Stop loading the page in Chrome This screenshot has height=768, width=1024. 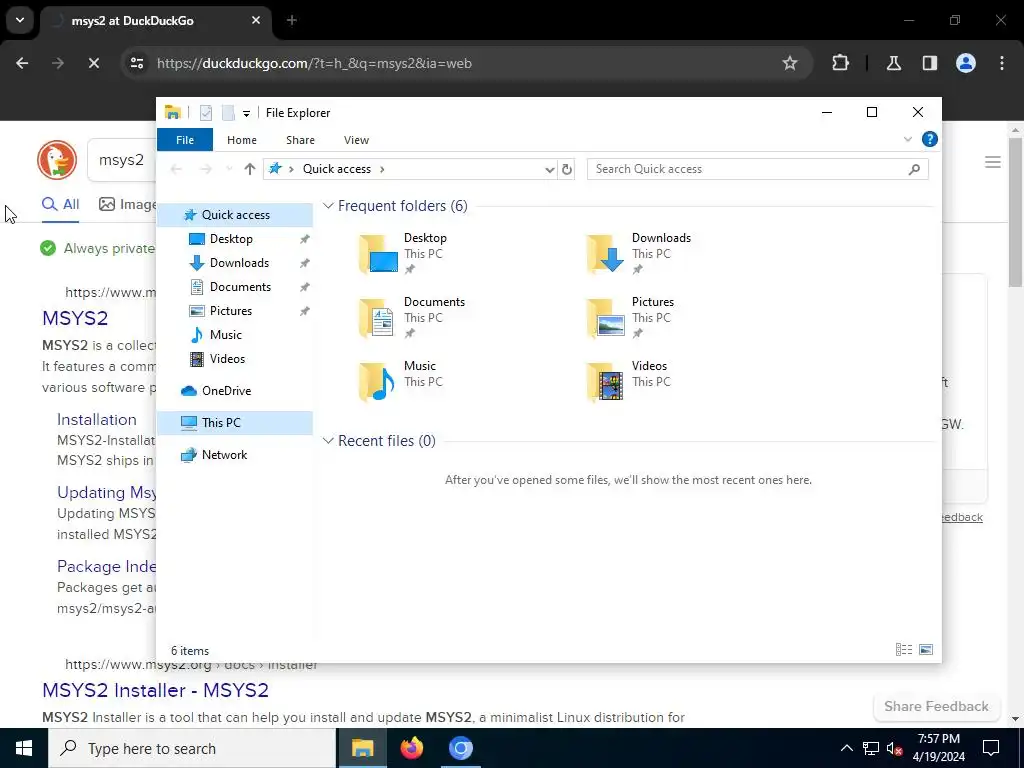coord(93,63)
